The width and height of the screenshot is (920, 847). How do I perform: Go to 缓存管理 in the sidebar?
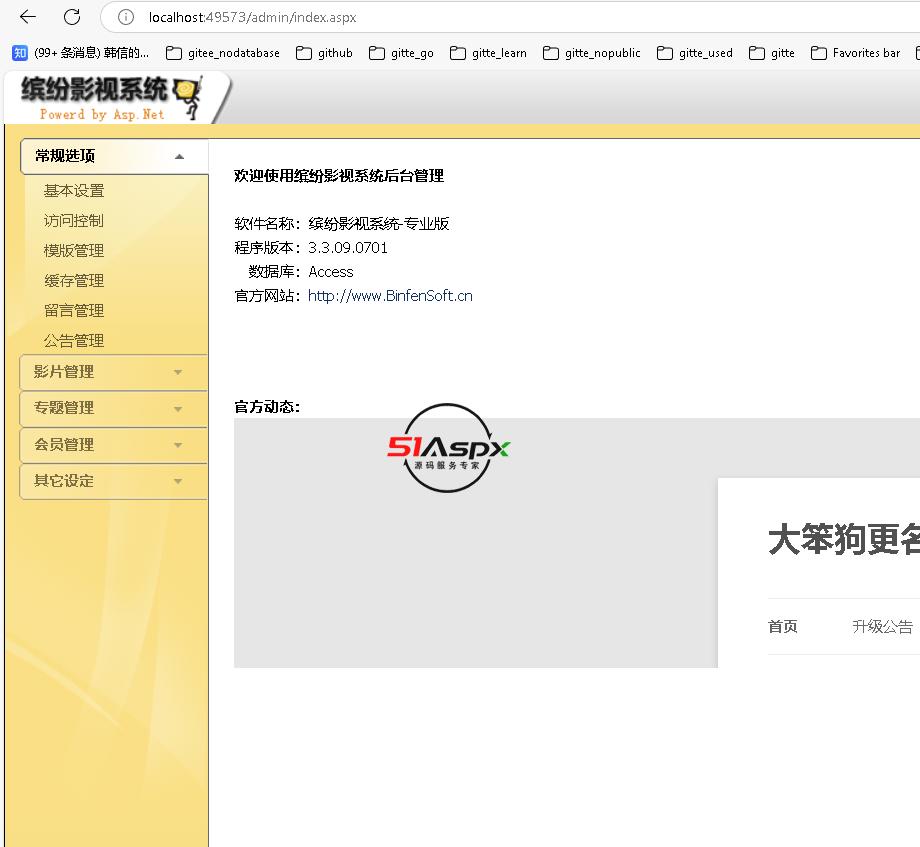tap(74, 281)
